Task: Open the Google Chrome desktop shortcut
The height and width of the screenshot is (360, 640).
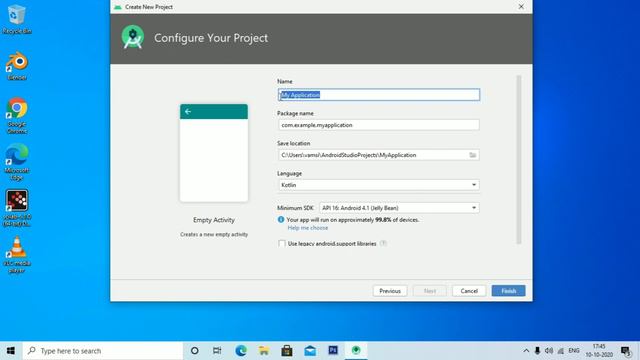Action: [x=16, y=115]
